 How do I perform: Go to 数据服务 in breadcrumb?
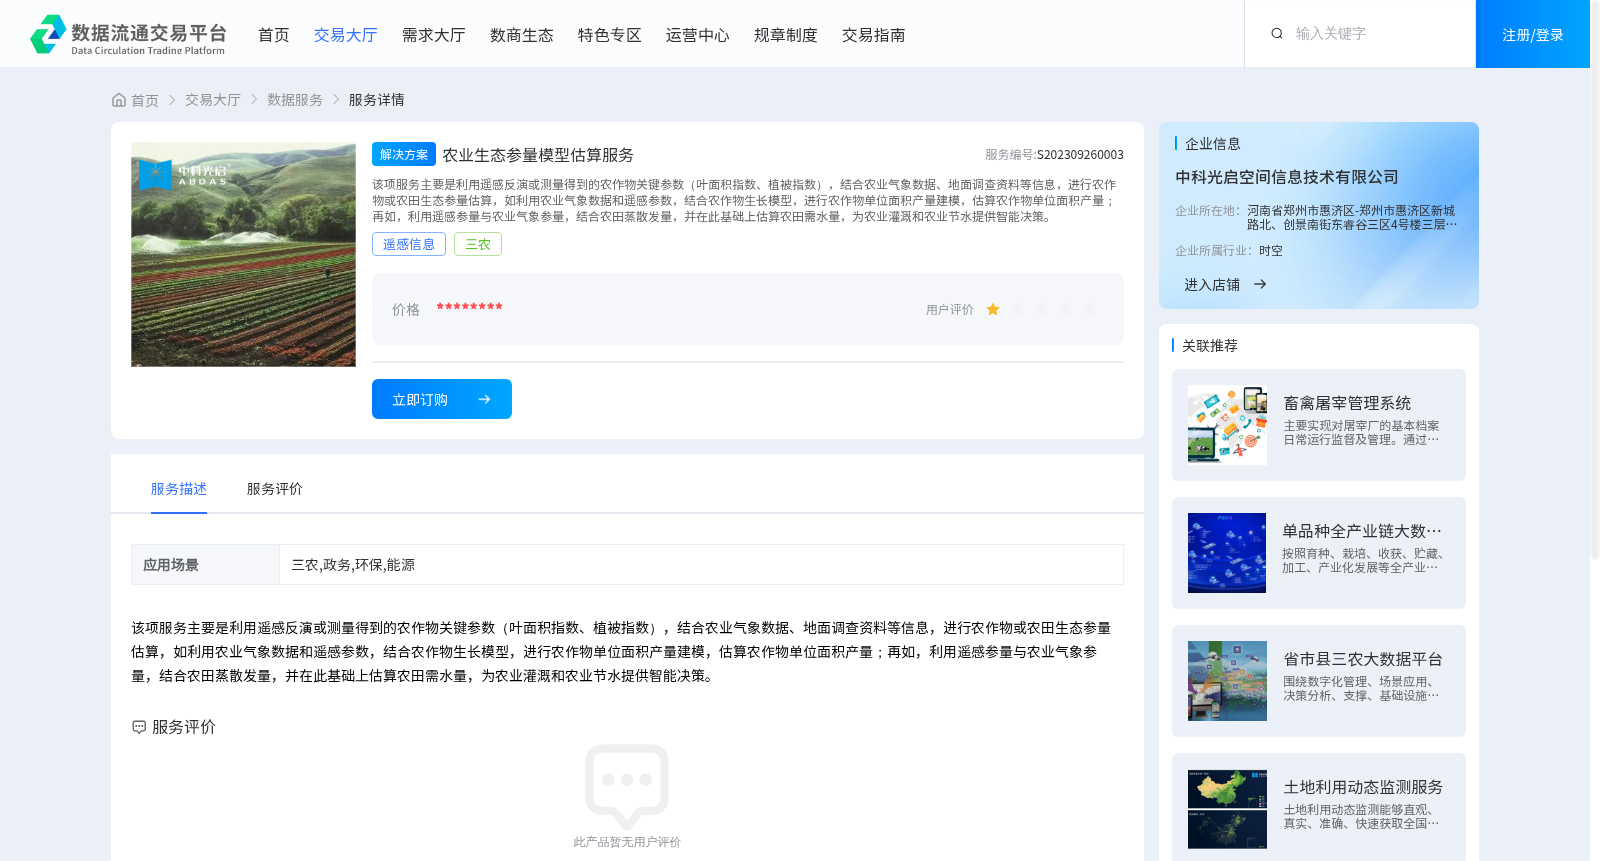tap(295, 100)
